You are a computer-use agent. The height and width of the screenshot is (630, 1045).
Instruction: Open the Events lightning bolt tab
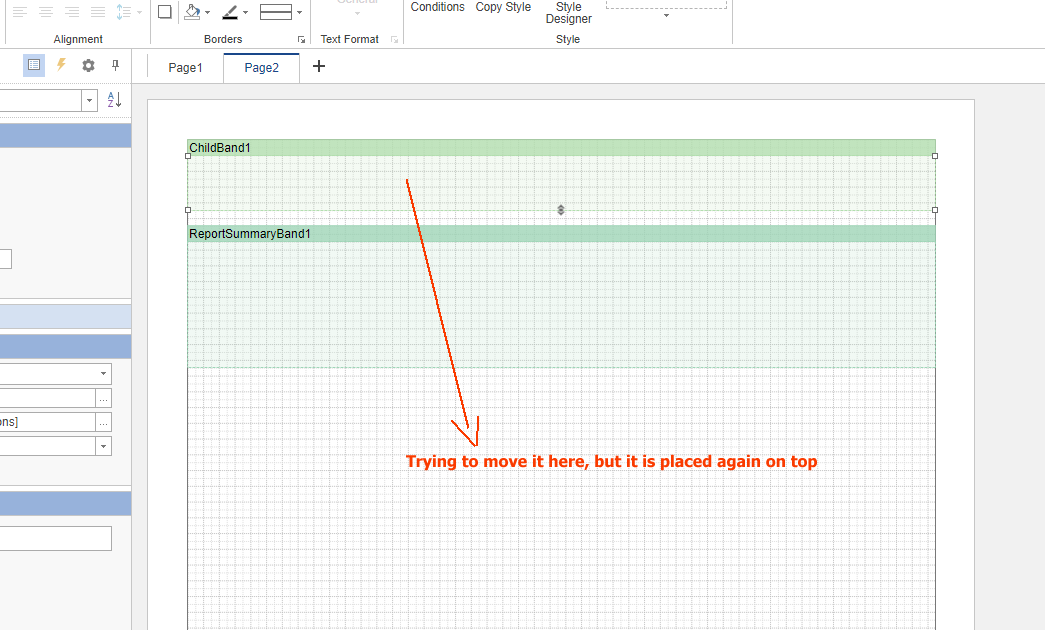61,65
